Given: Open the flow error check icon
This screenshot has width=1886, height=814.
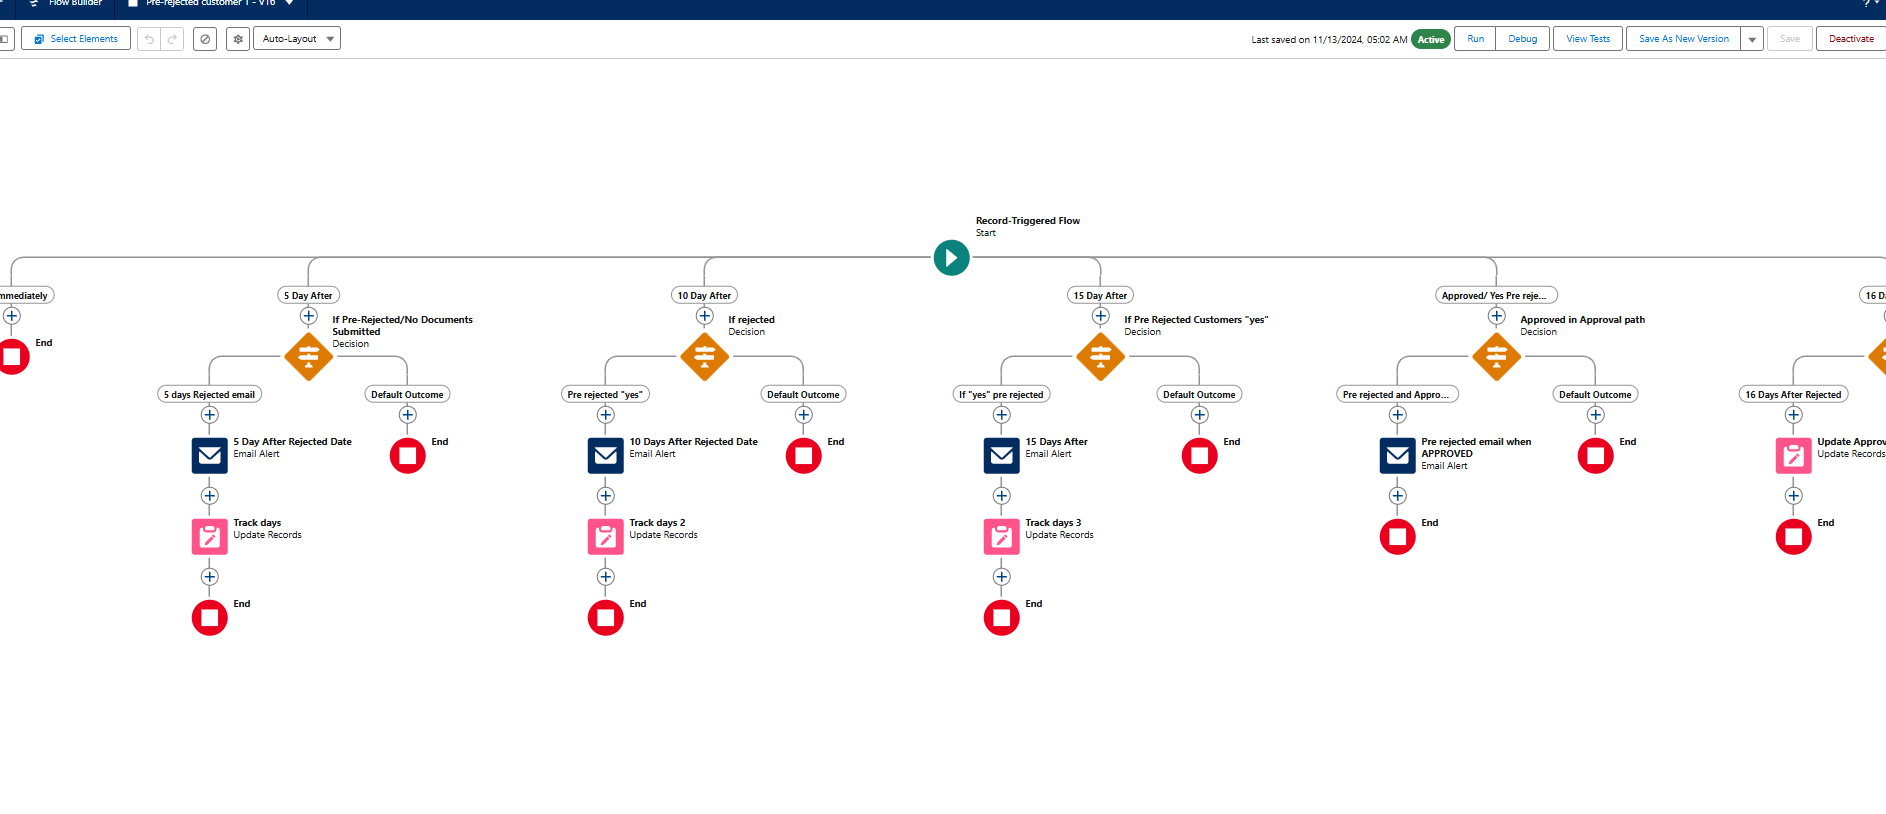Looking at the screenshot, I should 205,39.
